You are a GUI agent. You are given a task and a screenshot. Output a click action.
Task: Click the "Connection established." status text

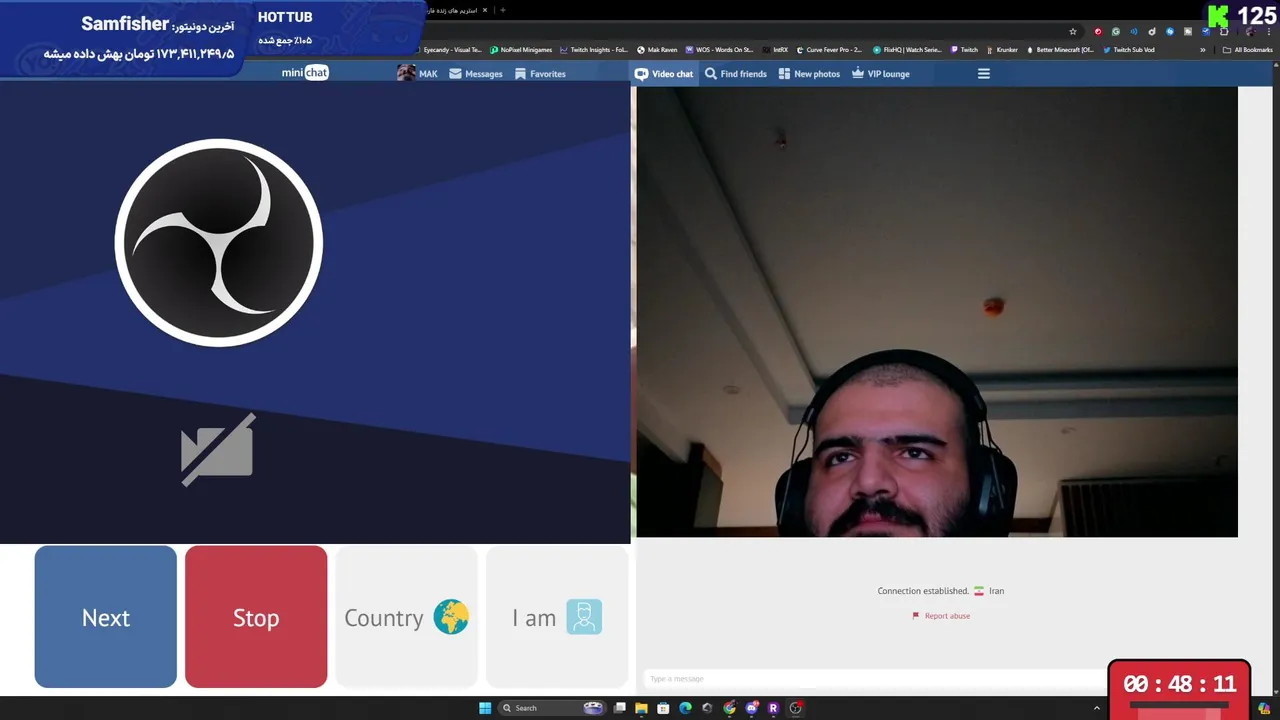coord(923,591)
